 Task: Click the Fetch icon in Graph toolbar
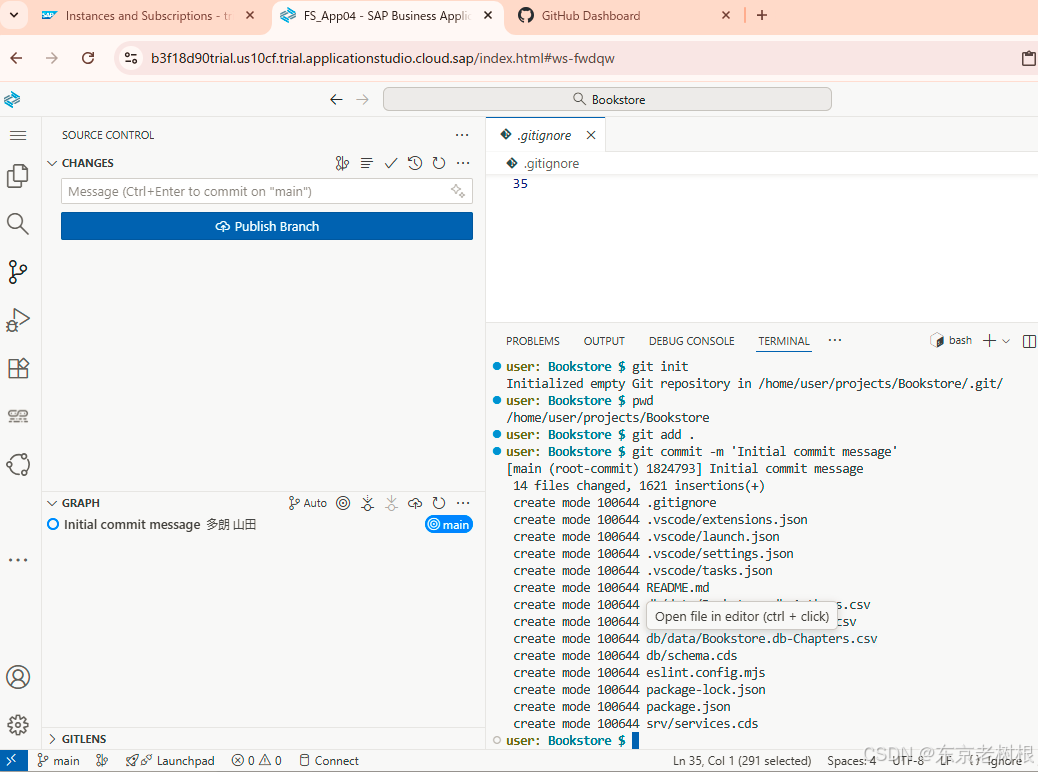[x=367, y=503]
